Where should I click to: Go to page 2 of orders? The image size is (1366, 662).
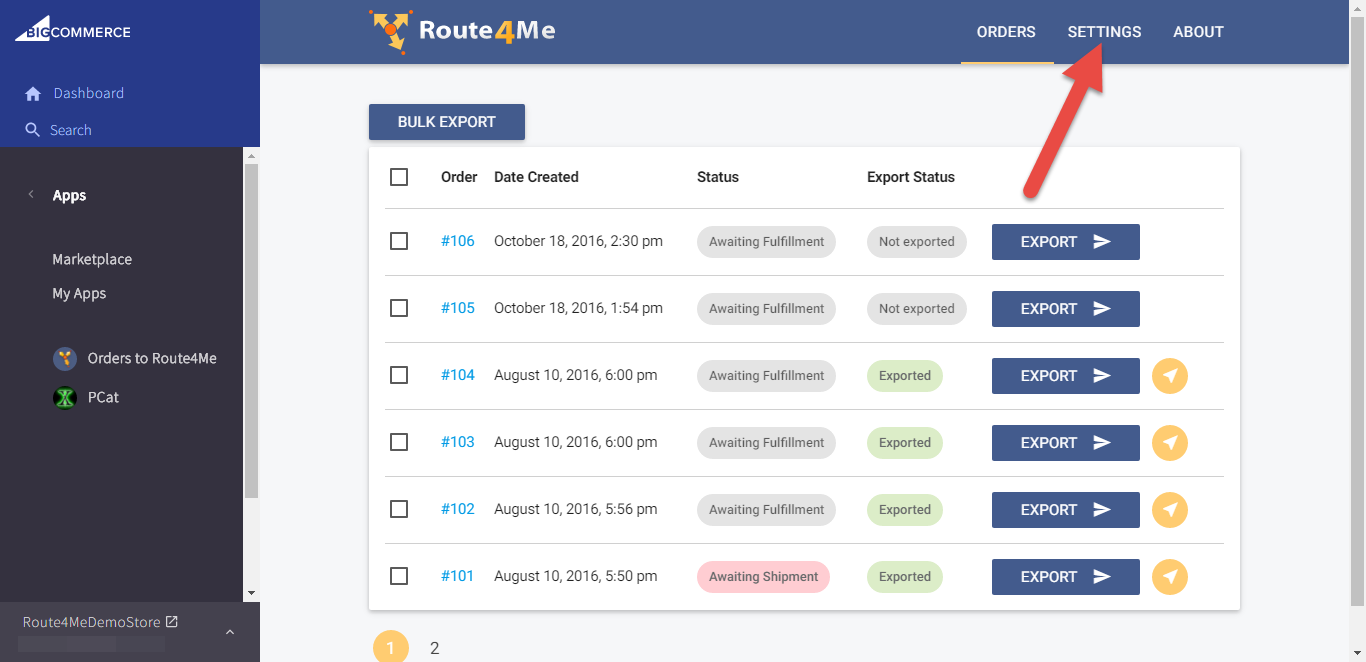435,648
